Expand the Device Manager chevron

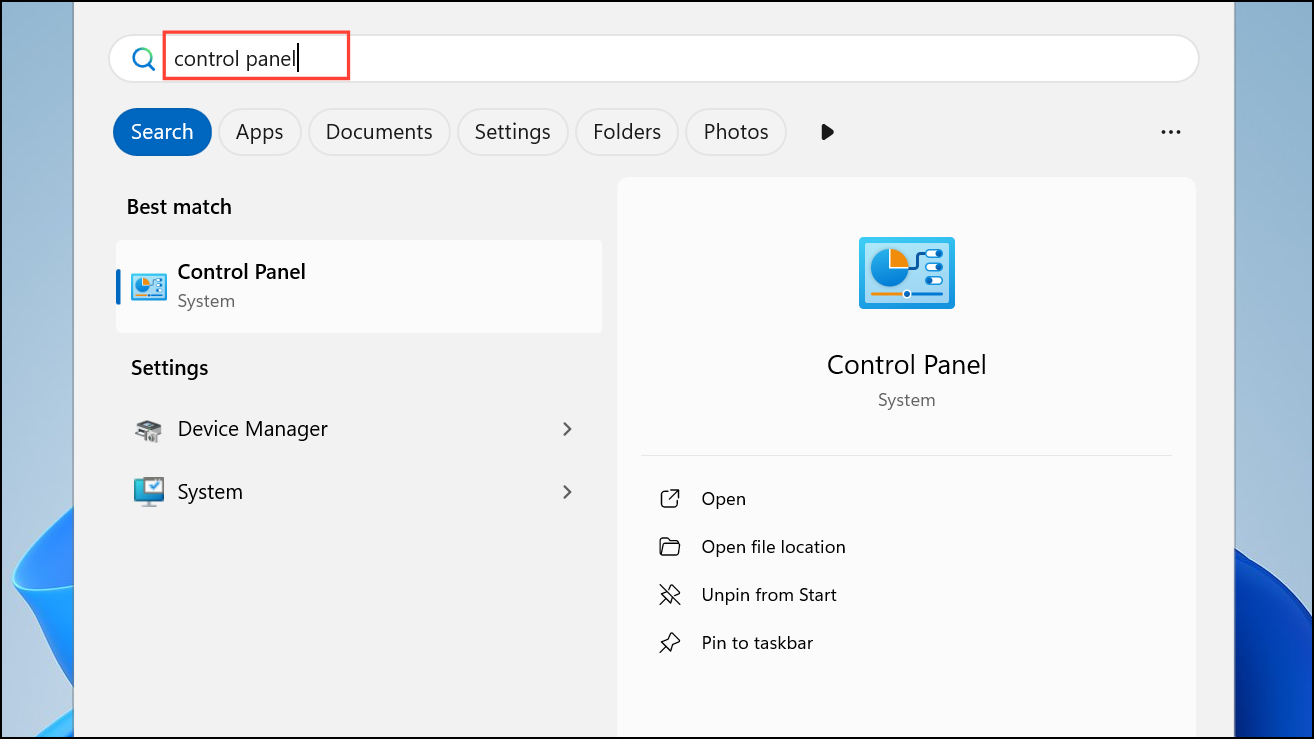click(x=567, y=429)
